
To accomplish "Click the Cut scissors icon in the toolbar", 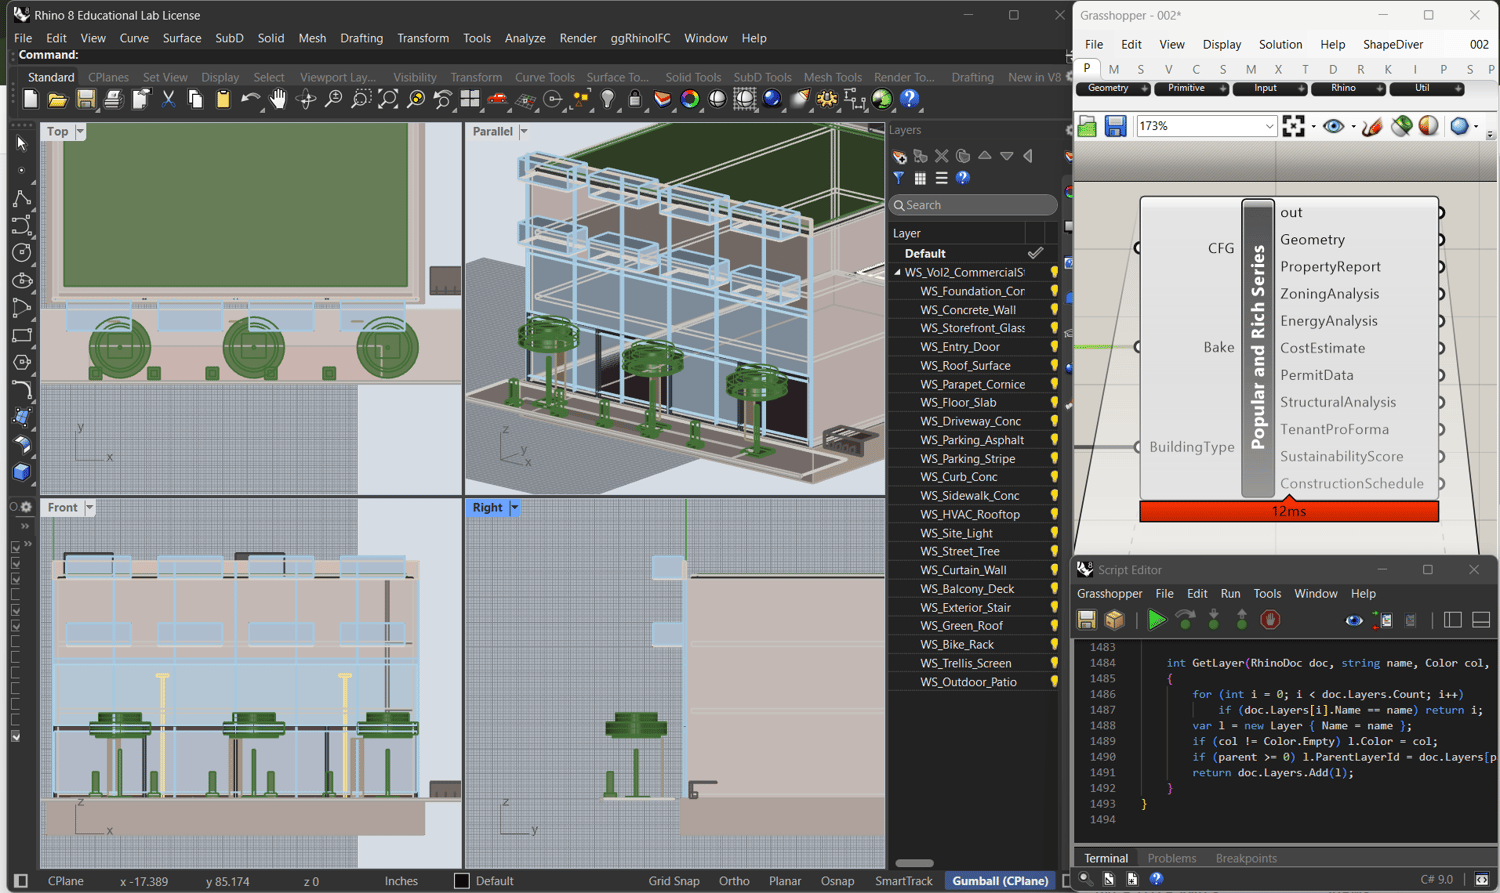I will click(x=168, y=99).
